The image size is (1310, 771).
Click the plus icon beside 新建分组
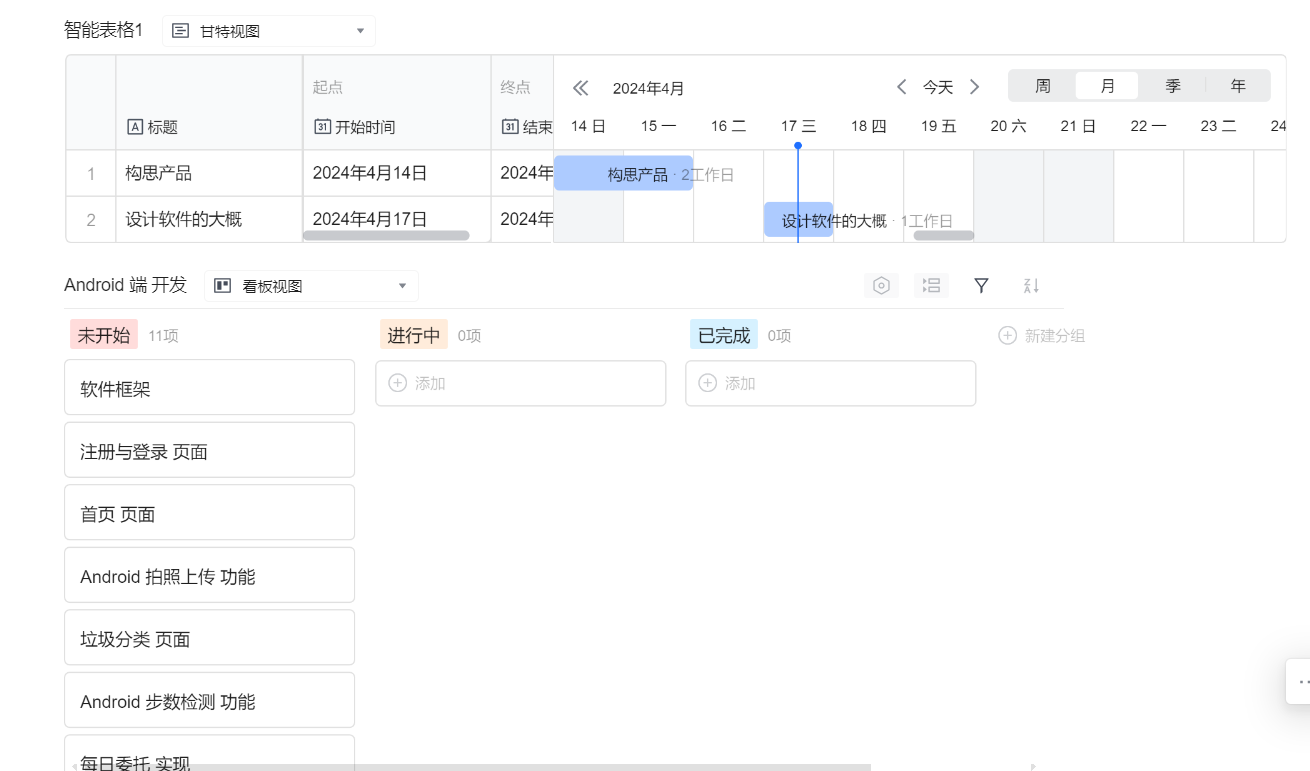(1008, 336)
